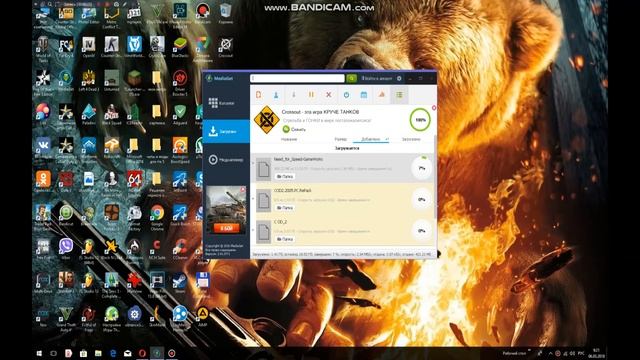Click the Mail icon on taskbar
640x360 pixels.
point(128,353)
